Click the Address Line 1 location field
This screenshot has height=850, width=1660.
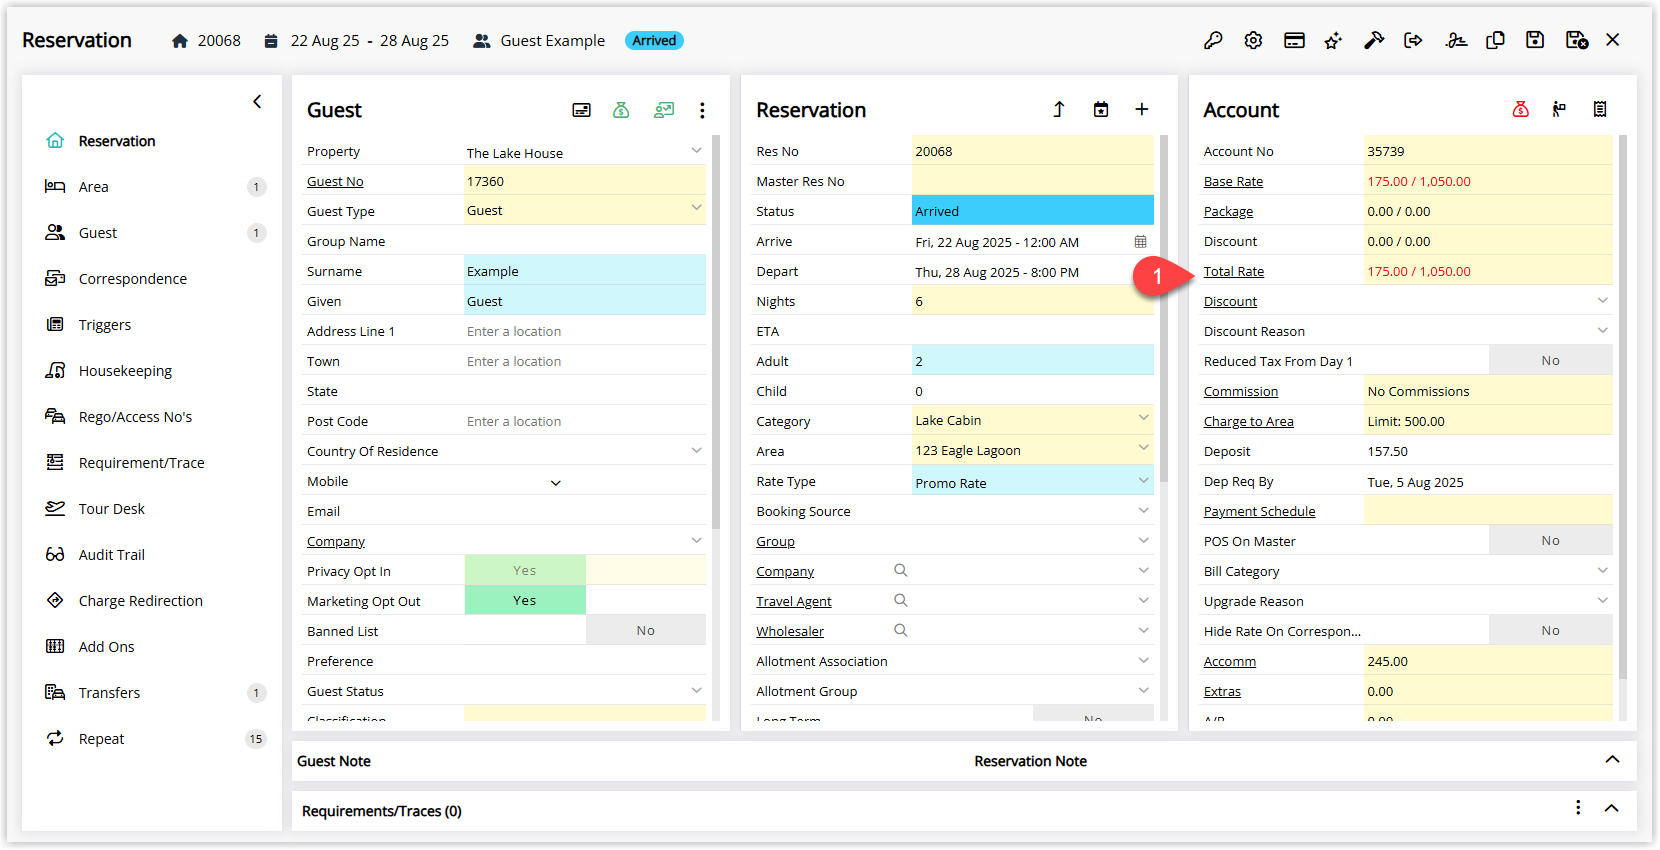585,331
